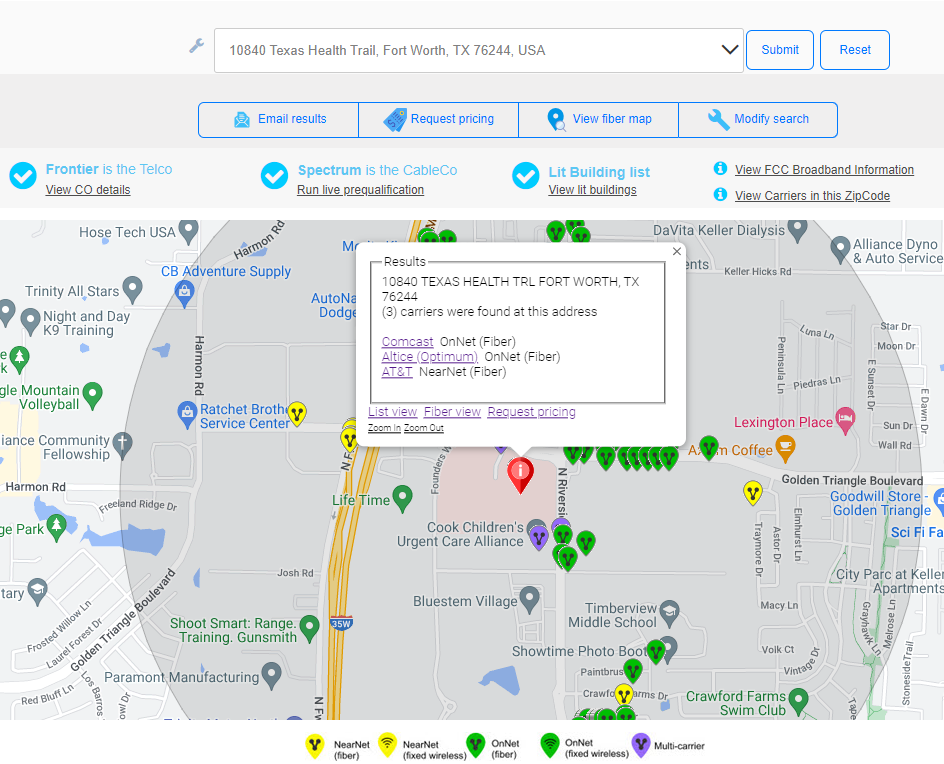Open the AT&T carrier link
Screen dimensions: 944x764
397,371
